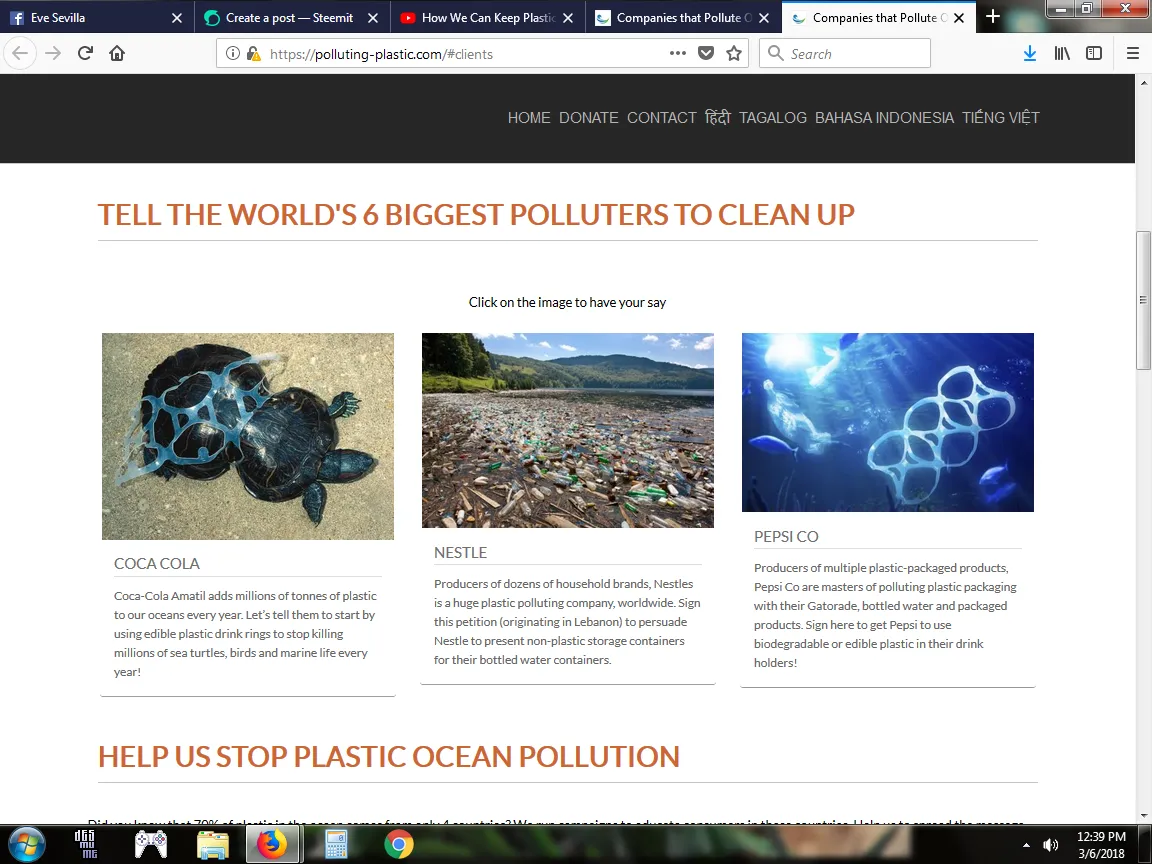
Task: Click the scrollbar down arrow
Action: 1143,816
